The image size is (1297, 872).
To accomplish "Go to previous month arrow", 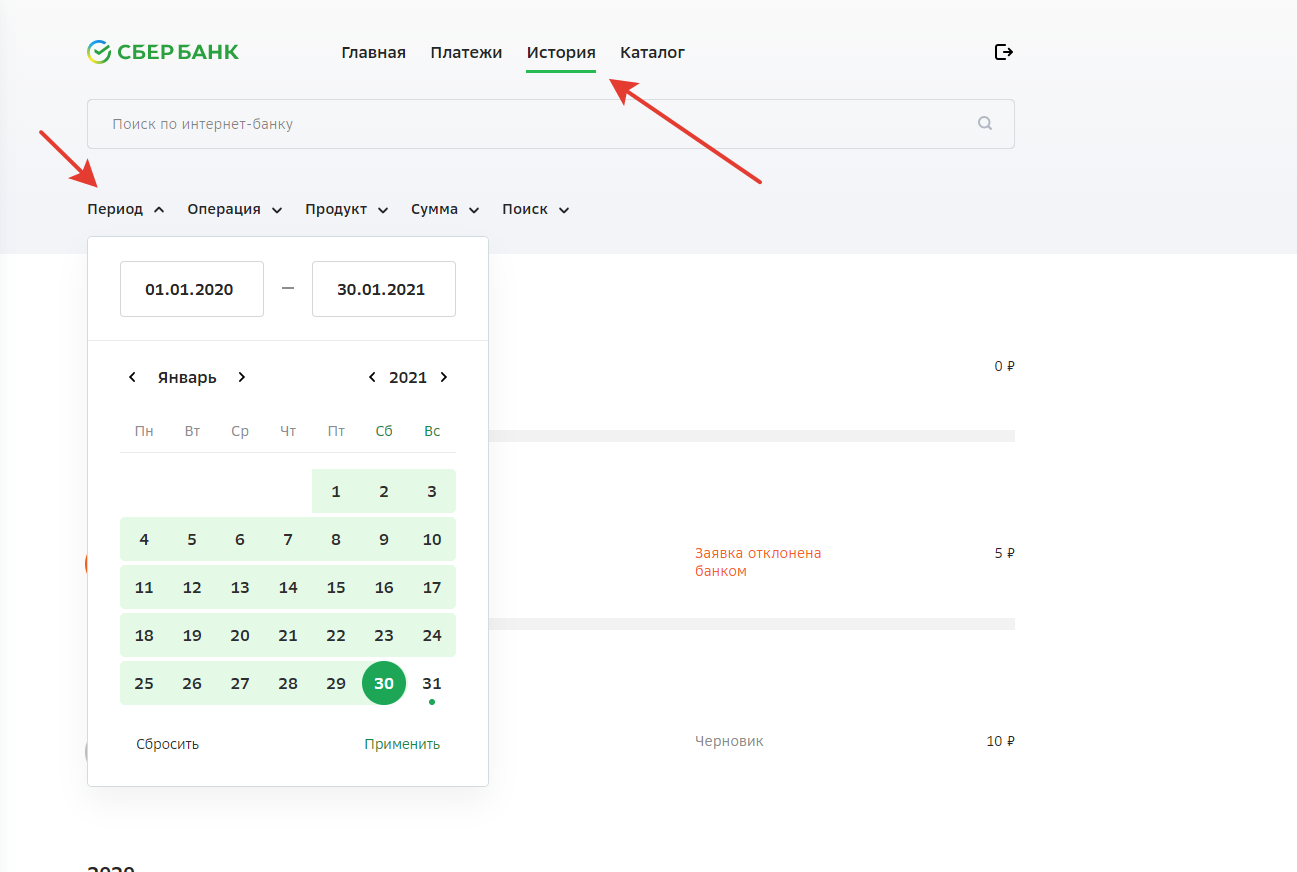I will point(132,377).
